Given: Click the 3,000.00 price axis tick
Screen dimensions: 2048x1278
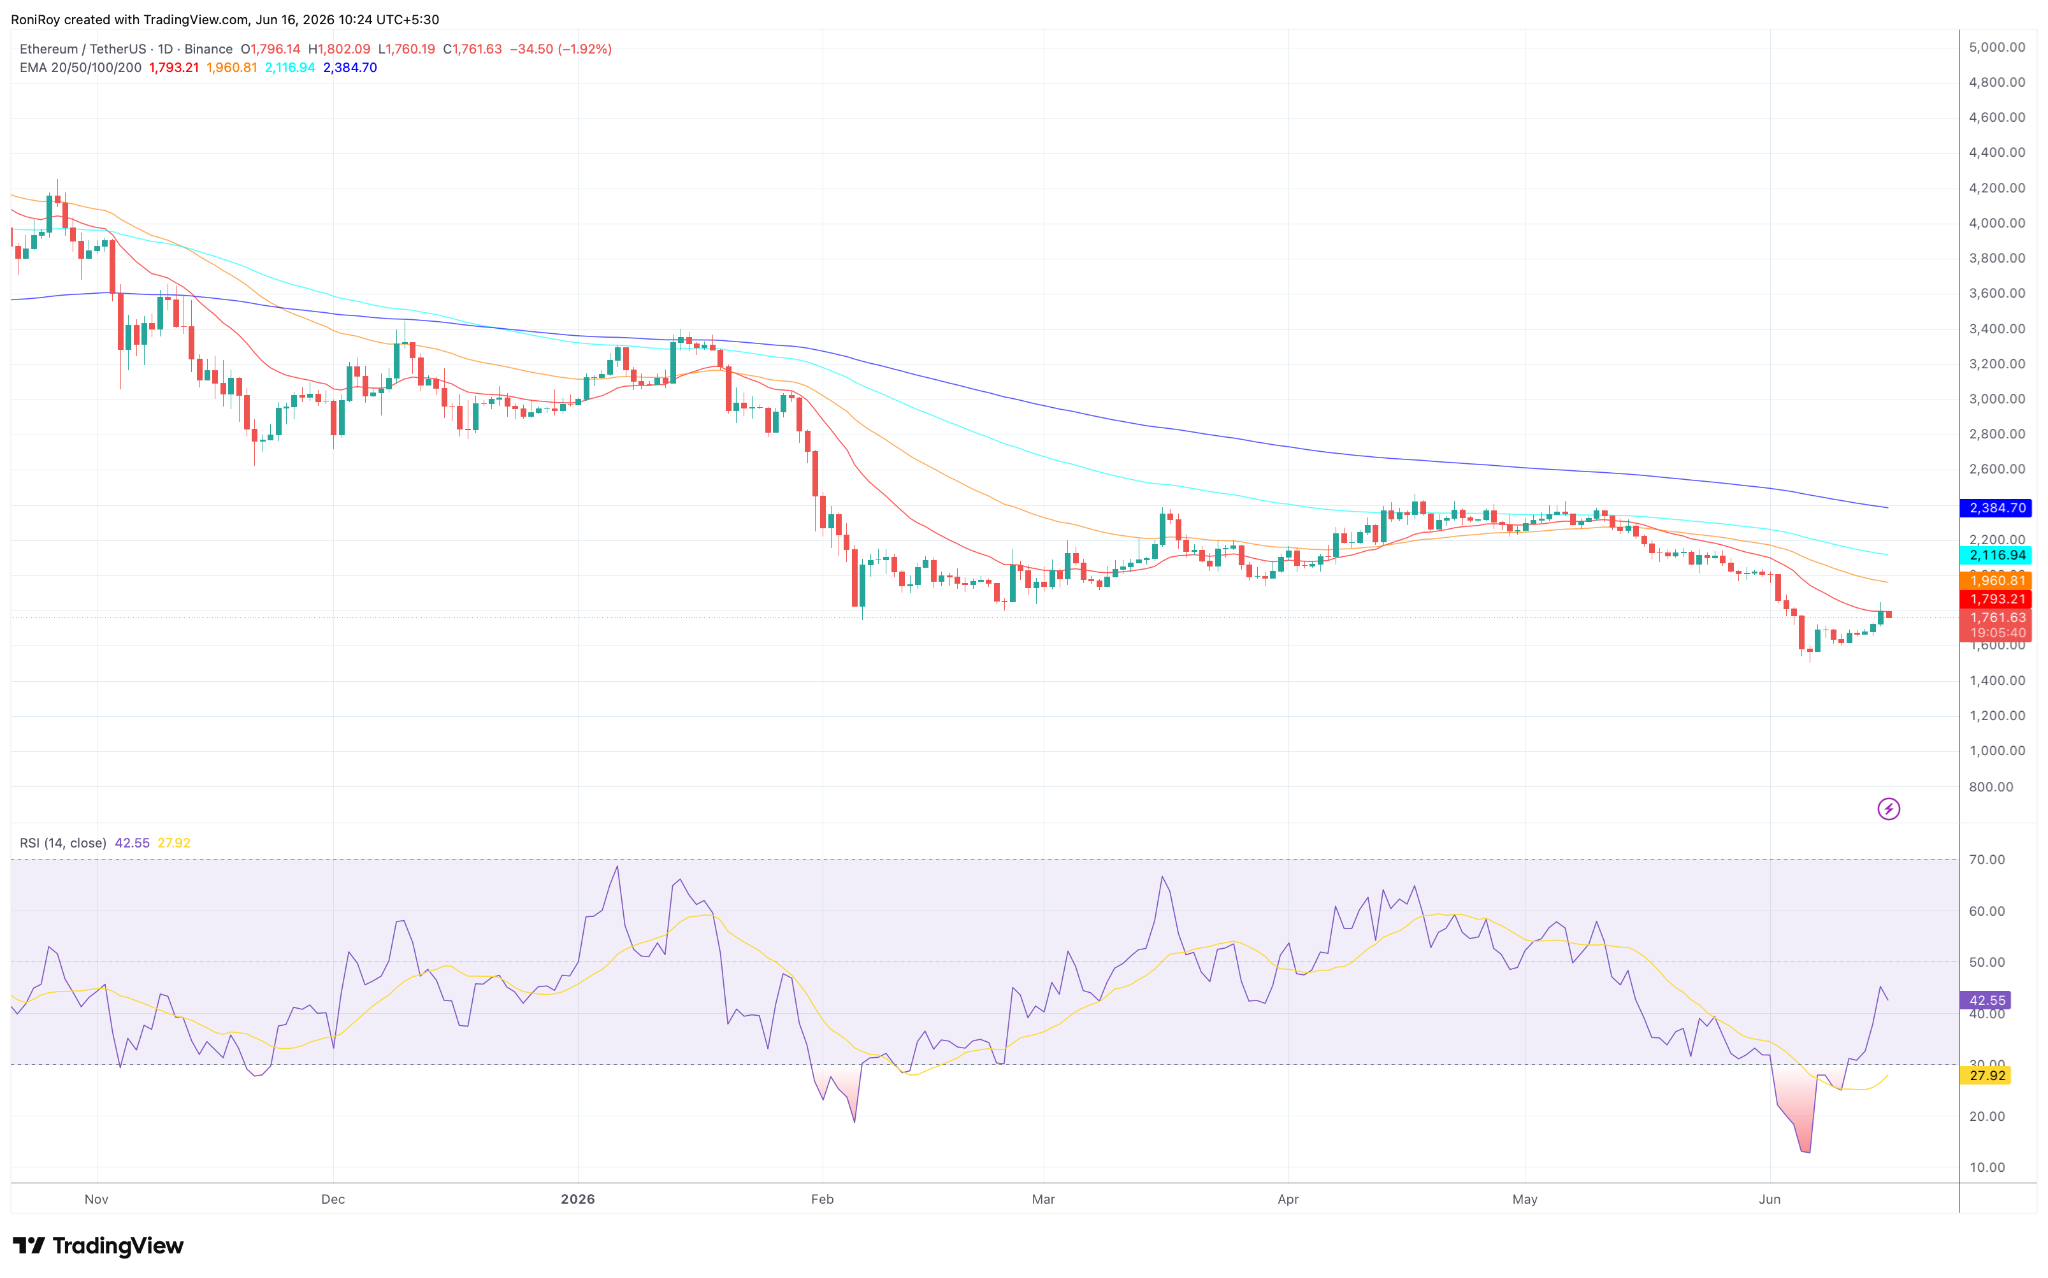Looking at the screenshot, I should point(1996,399).
